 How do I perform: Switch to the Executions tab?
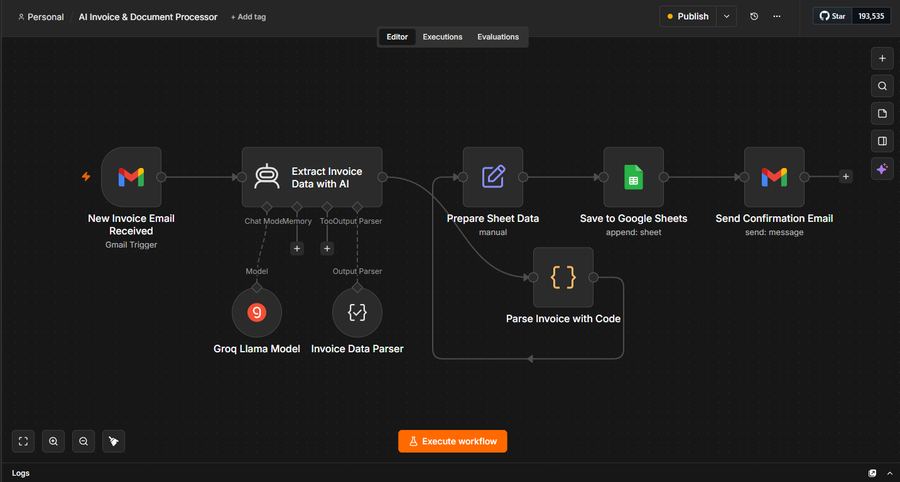443,37
